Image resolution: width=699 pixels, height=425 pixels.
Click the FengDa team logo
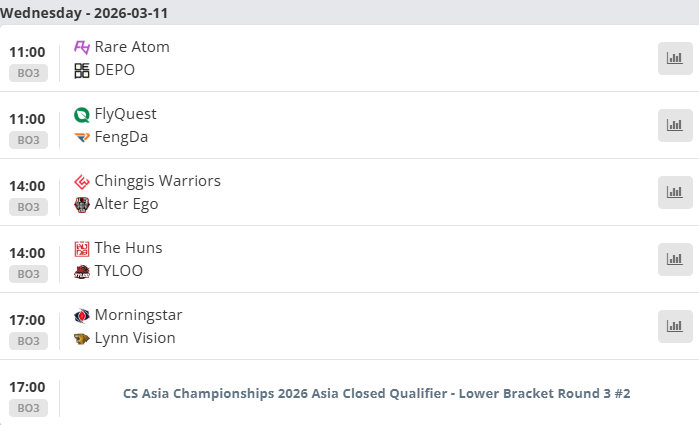point(82,137)
